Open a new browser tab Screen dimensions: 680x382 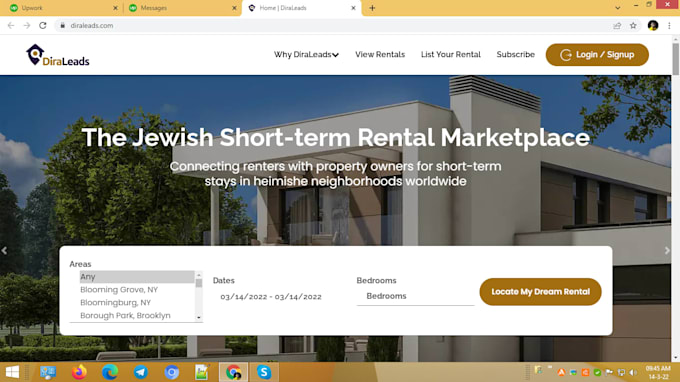(x=372, y=8)
